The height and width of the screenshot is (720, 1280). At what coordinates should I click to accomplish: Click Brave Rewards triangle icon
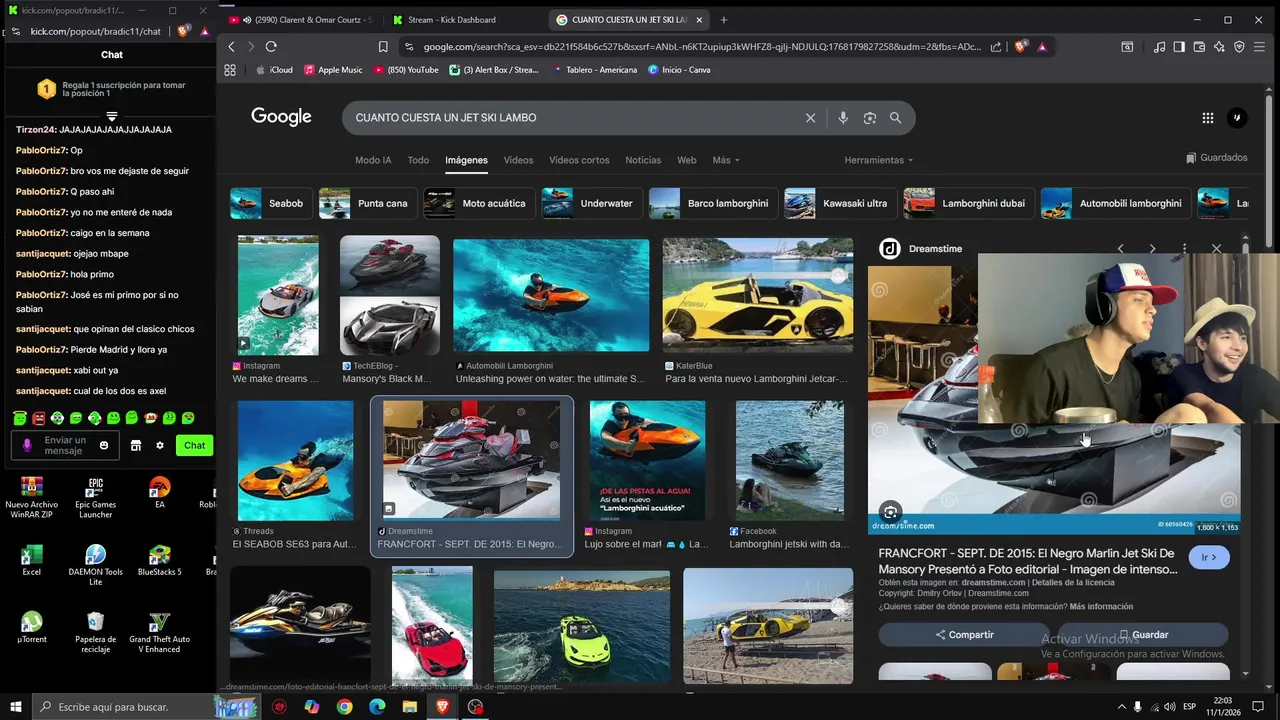tap(1042, 46)
